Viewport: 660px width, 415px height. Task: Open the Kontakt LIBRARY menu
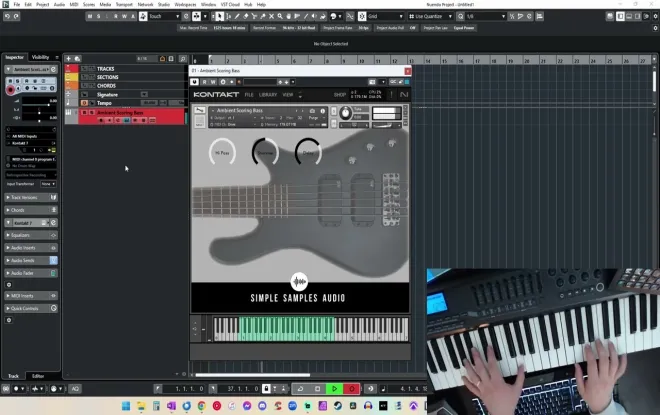point(268,95)
